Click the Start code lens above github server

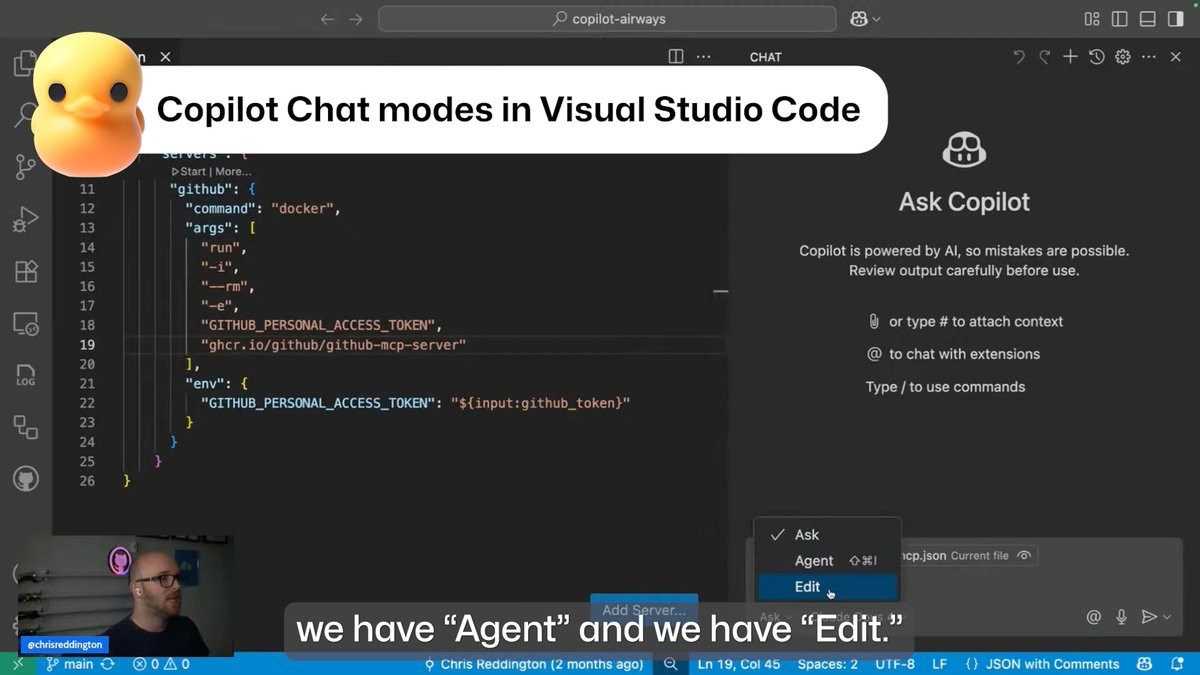pos(188,171)
